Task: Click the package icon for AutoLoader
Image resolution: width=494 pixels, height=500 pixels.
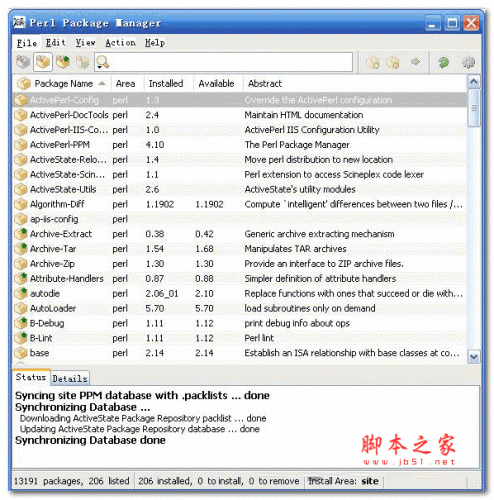Action: click(21, 308)
